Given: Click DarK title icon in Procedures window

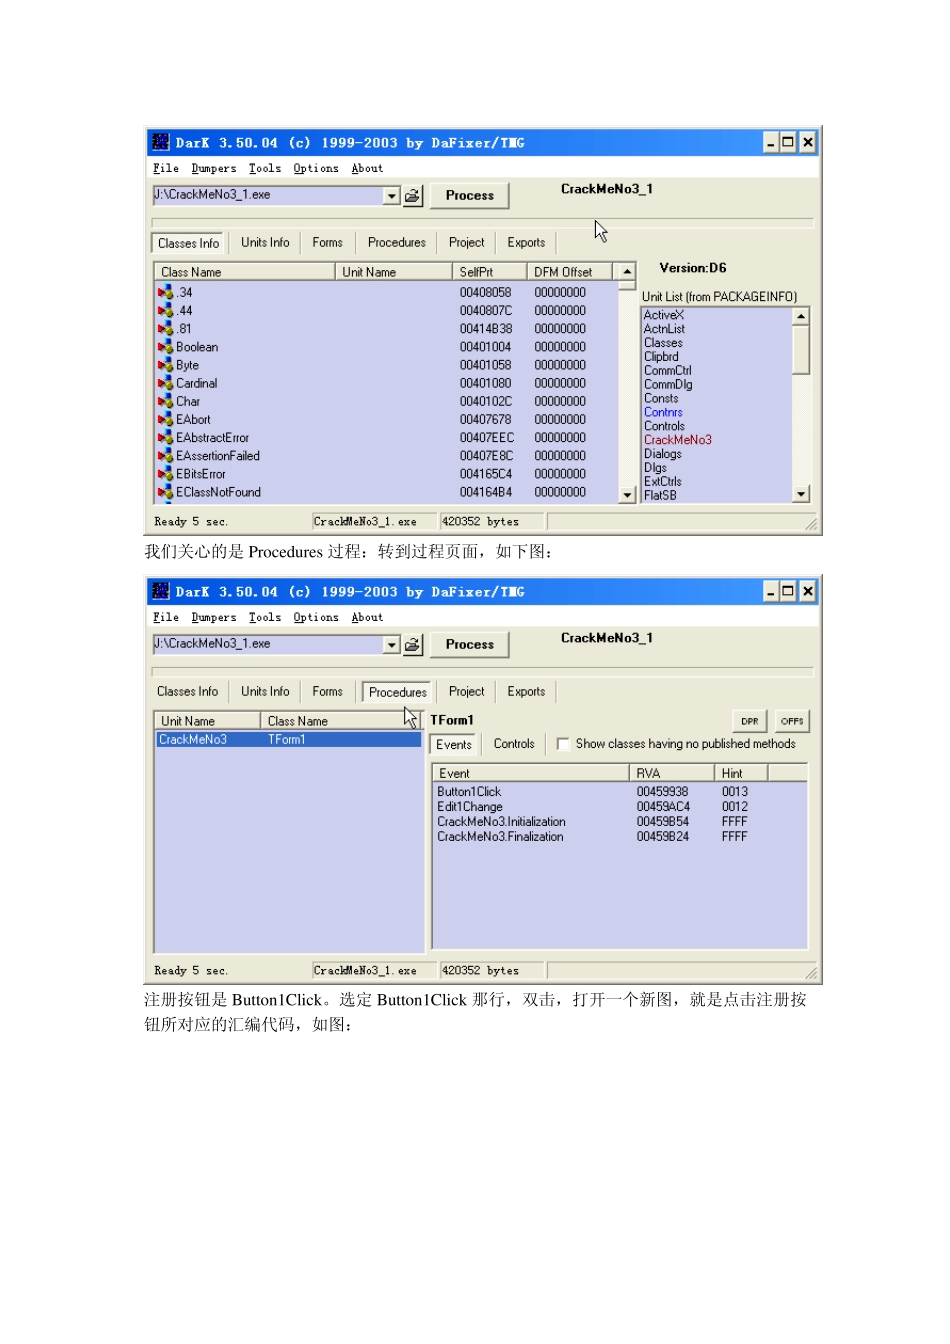Looking at the screenshot, I should [x=161, y=591].
